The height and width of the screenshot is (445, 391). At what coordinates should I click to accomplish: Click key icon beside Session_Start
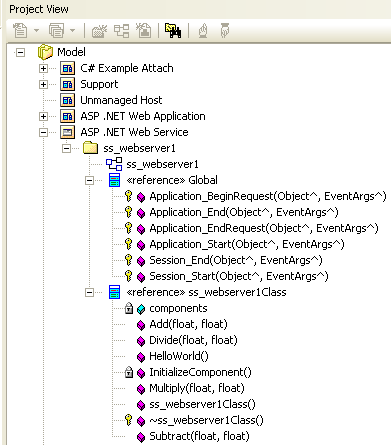point(128,276)
